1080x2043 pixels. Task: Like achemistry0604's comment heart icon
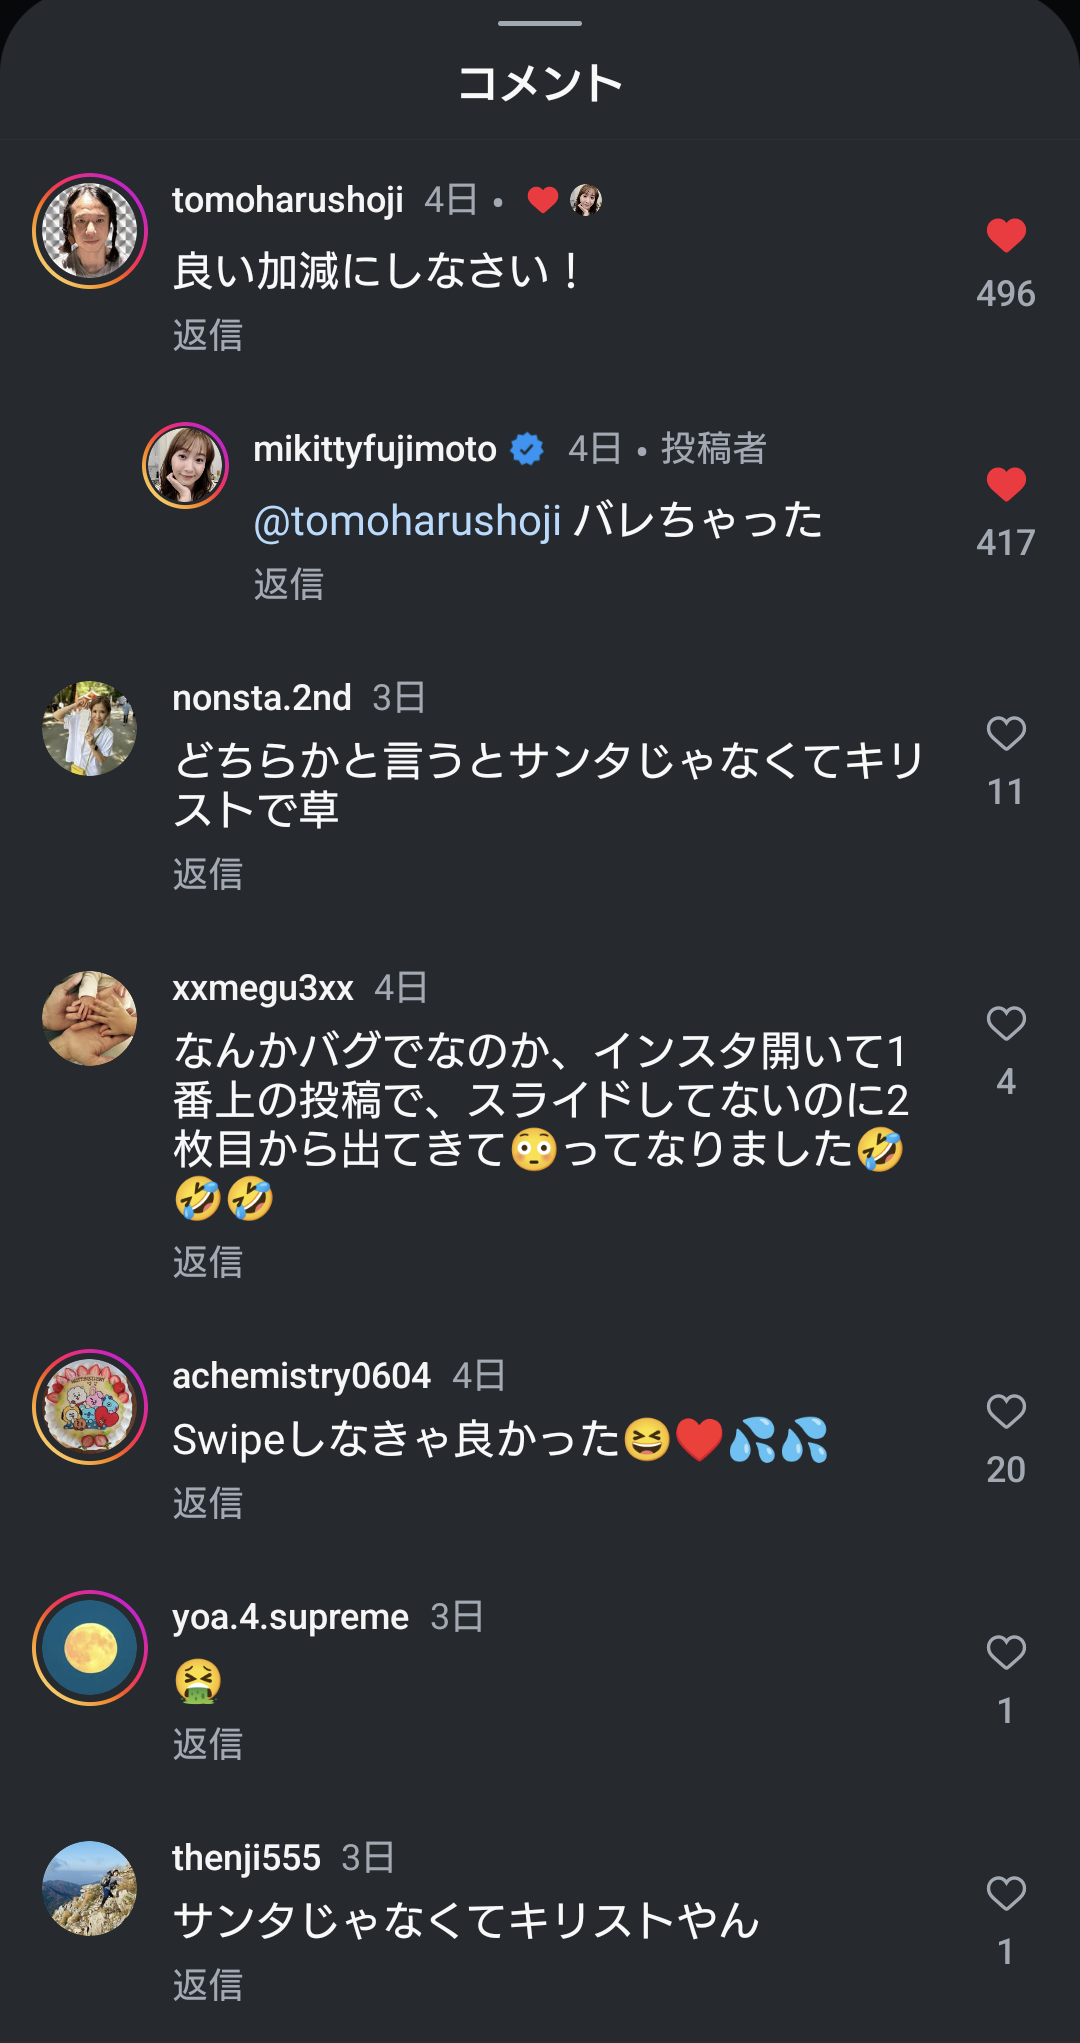click(1005, 1412)
